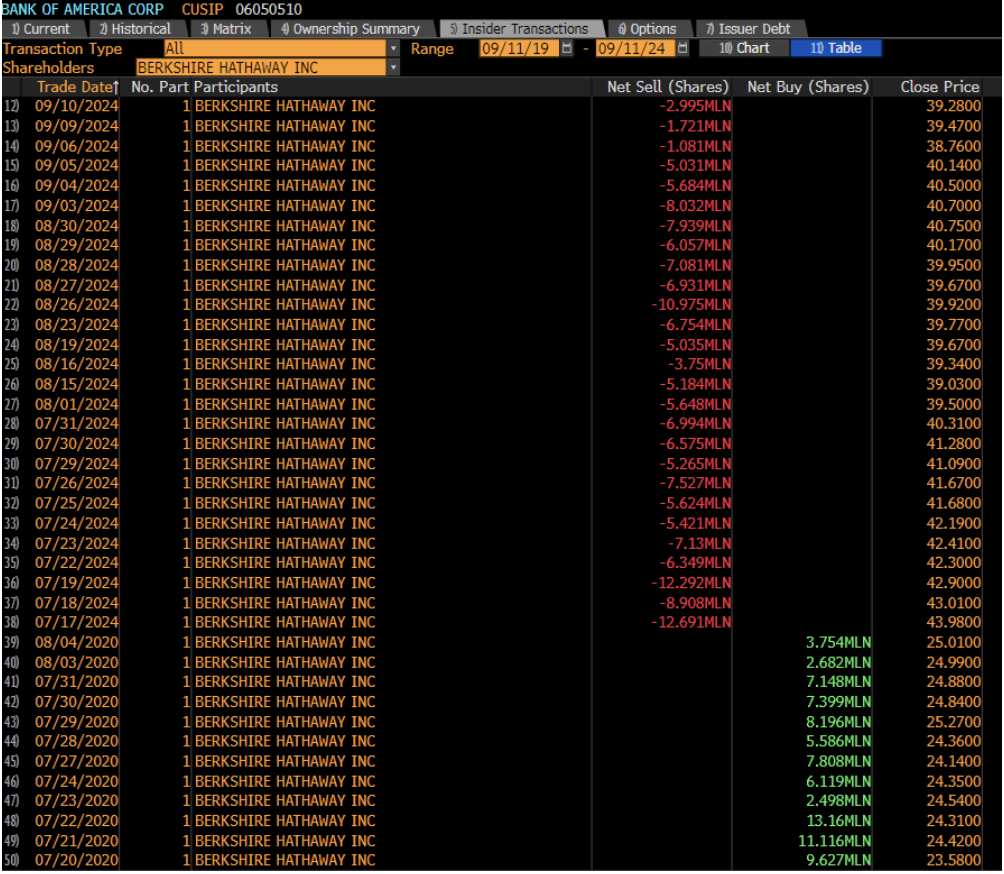
Task: Click the No. Part column header
Action: 159,87
